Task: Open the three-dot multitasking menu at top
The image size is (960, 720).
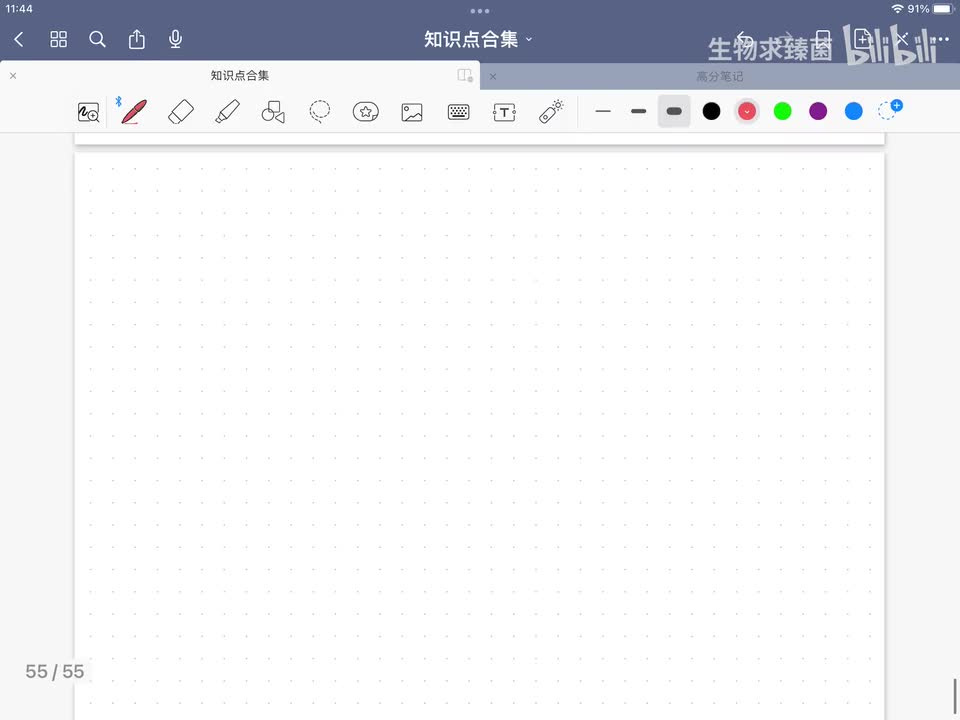Action: click(x=480, y=11)
